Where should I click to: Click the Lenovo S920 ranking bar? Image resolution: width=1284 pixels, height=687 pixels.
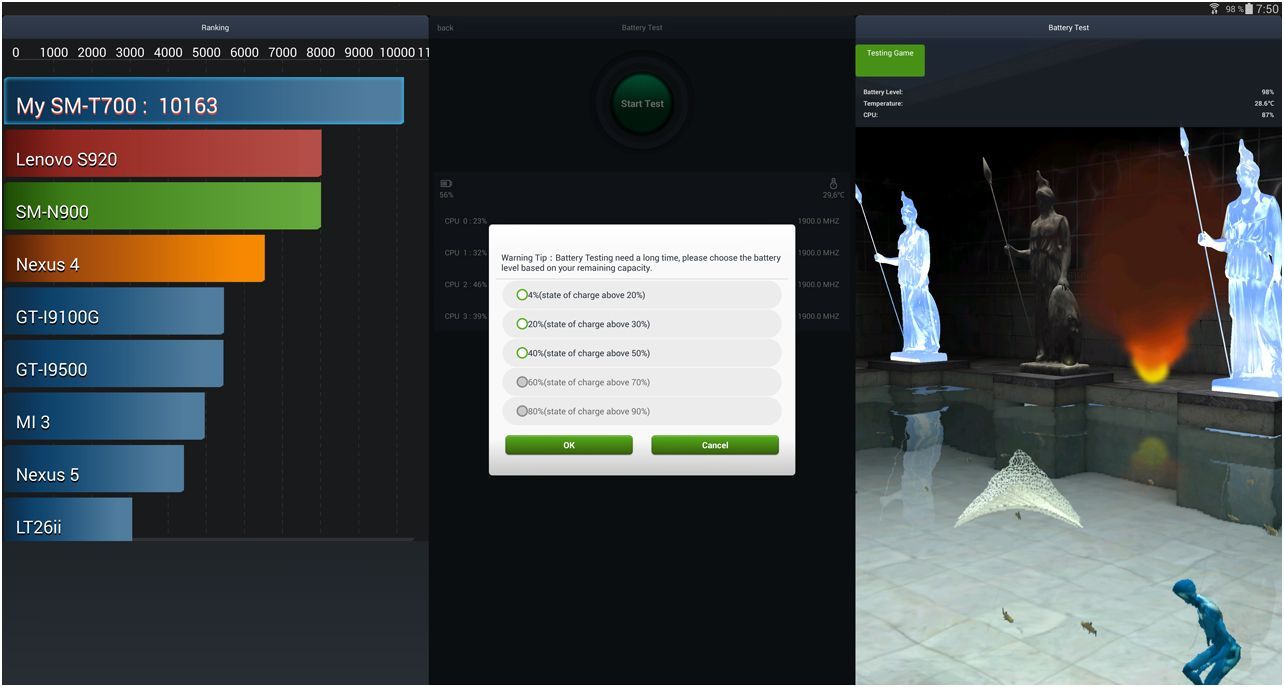tap(162, 154)
